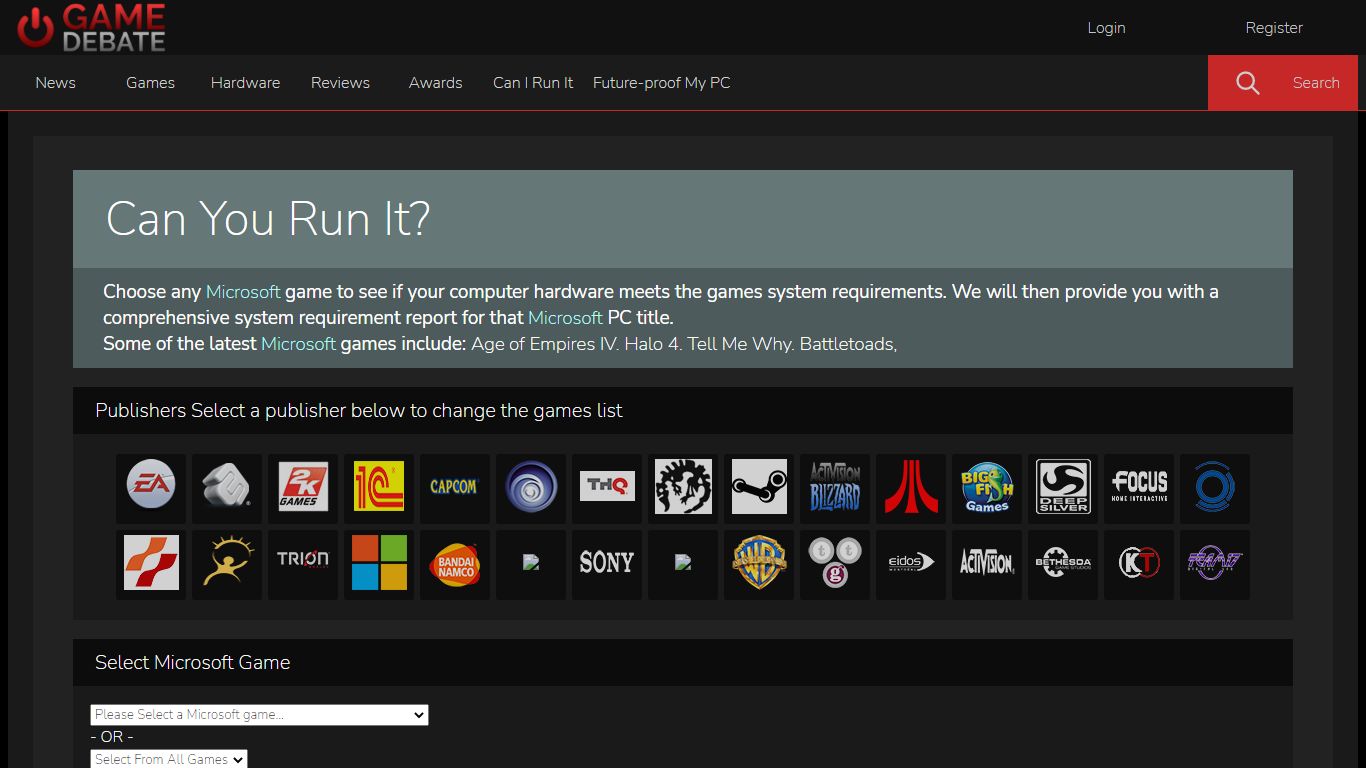Select the blue concentric circle publisher logo

[x=1215, y=487]
